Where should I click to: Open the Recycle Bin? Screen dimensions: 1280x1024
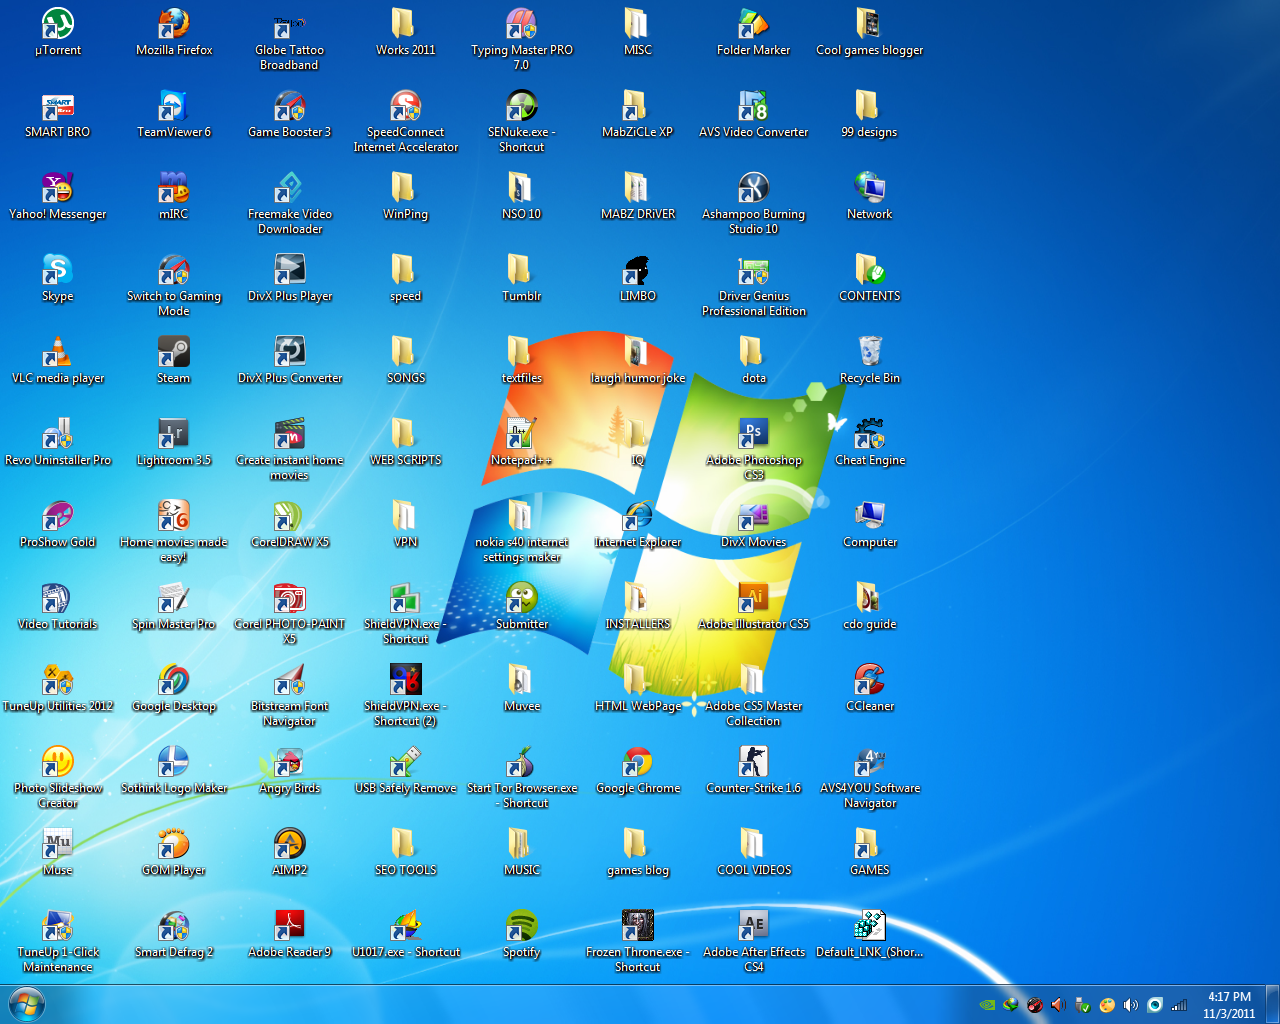click(869, 352)
